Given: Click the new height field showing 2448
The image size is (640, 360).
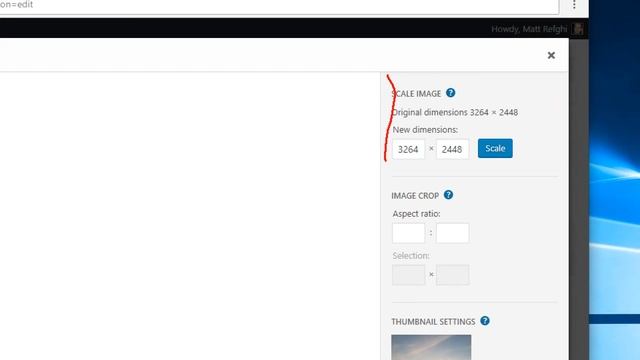Looking at the screenshot, I should coord(452,149).
